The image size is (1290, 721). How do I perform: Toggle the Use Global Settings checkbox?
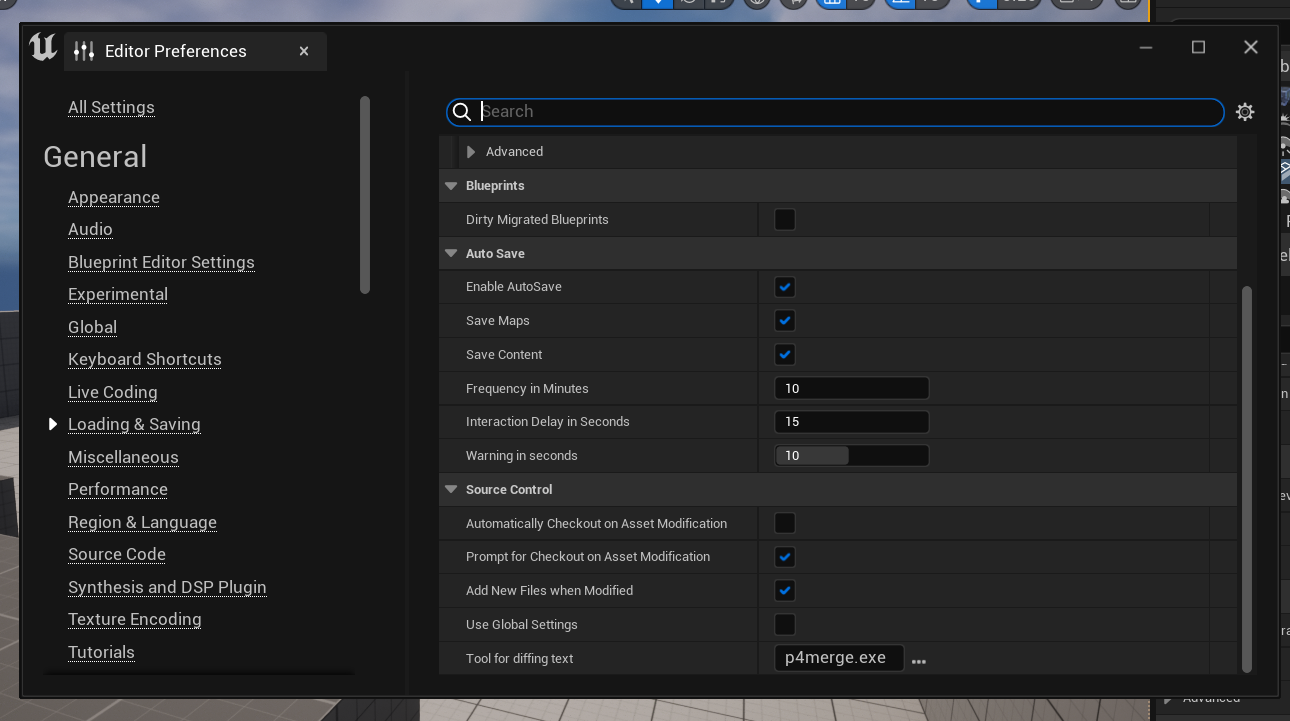(x=785, y=624)
